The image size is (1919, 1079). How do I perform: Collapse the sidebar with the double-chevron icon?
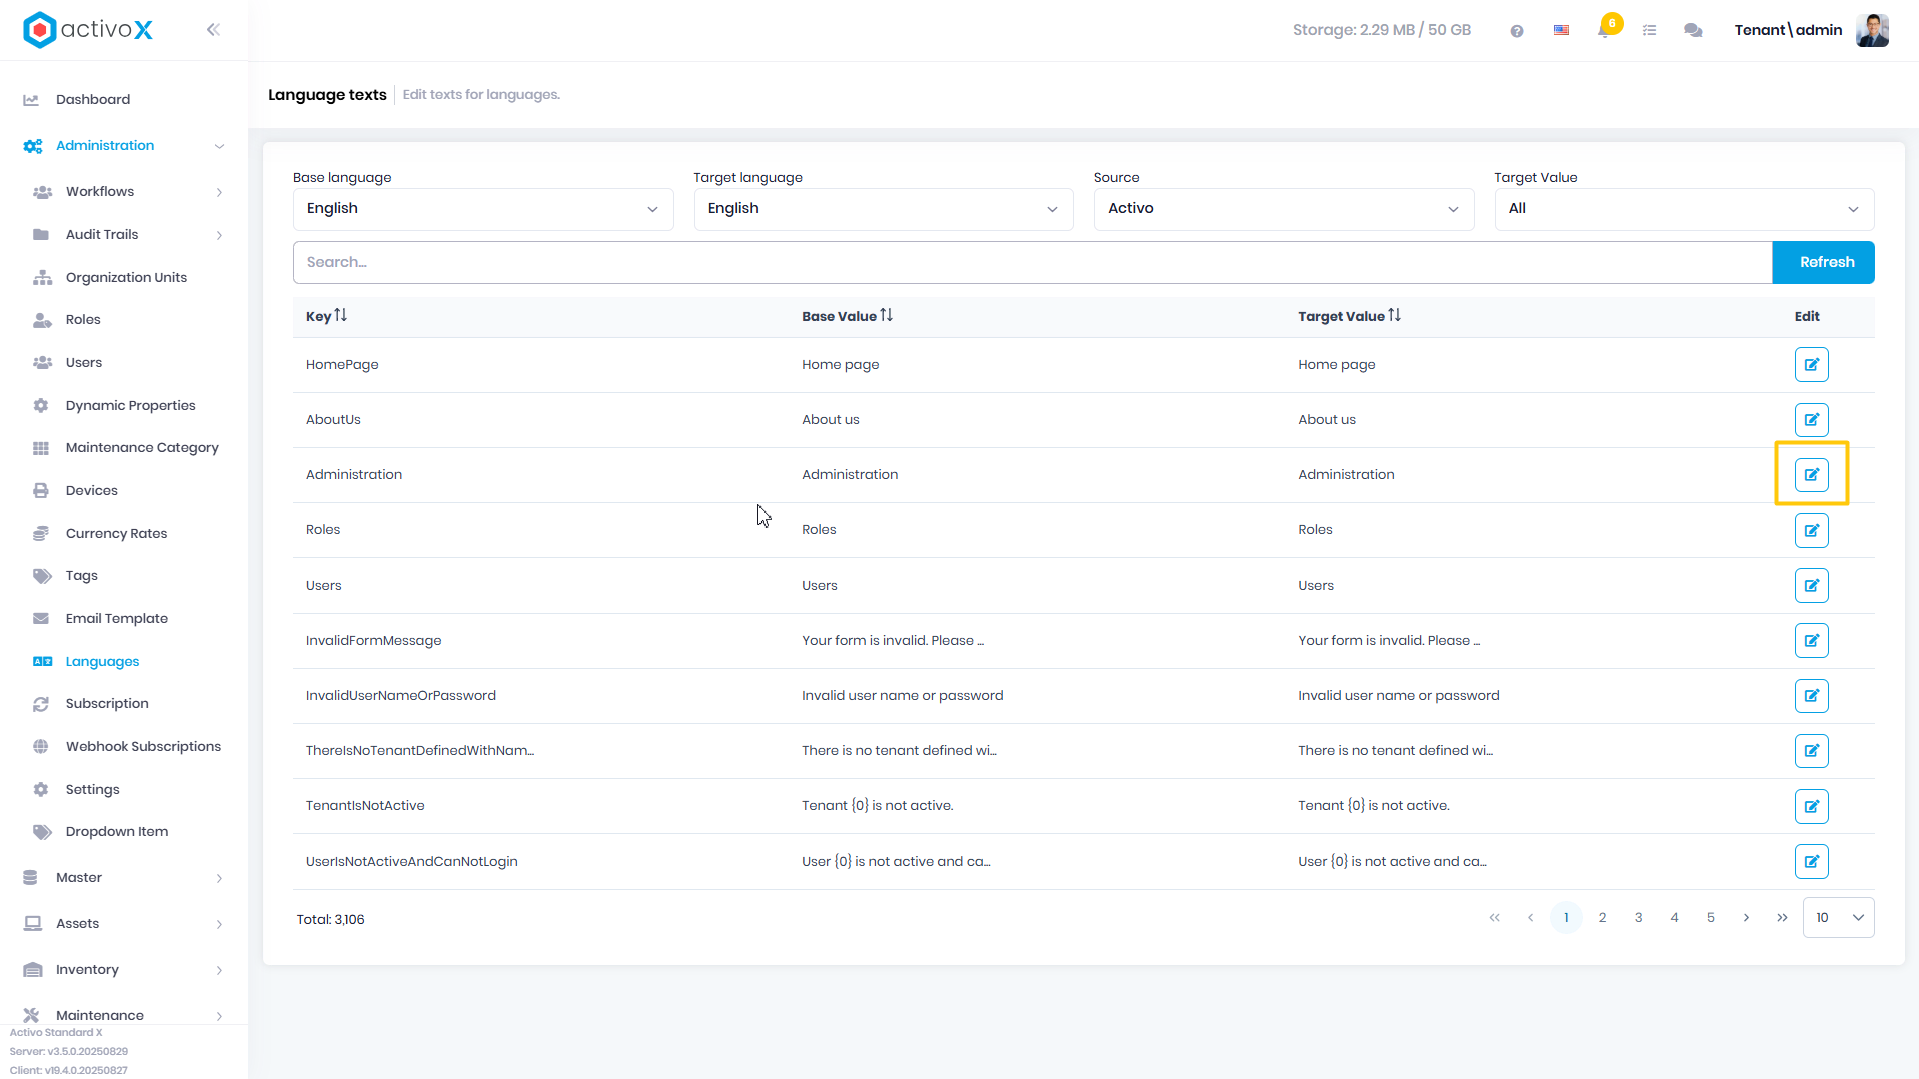(x=213, y=30)
